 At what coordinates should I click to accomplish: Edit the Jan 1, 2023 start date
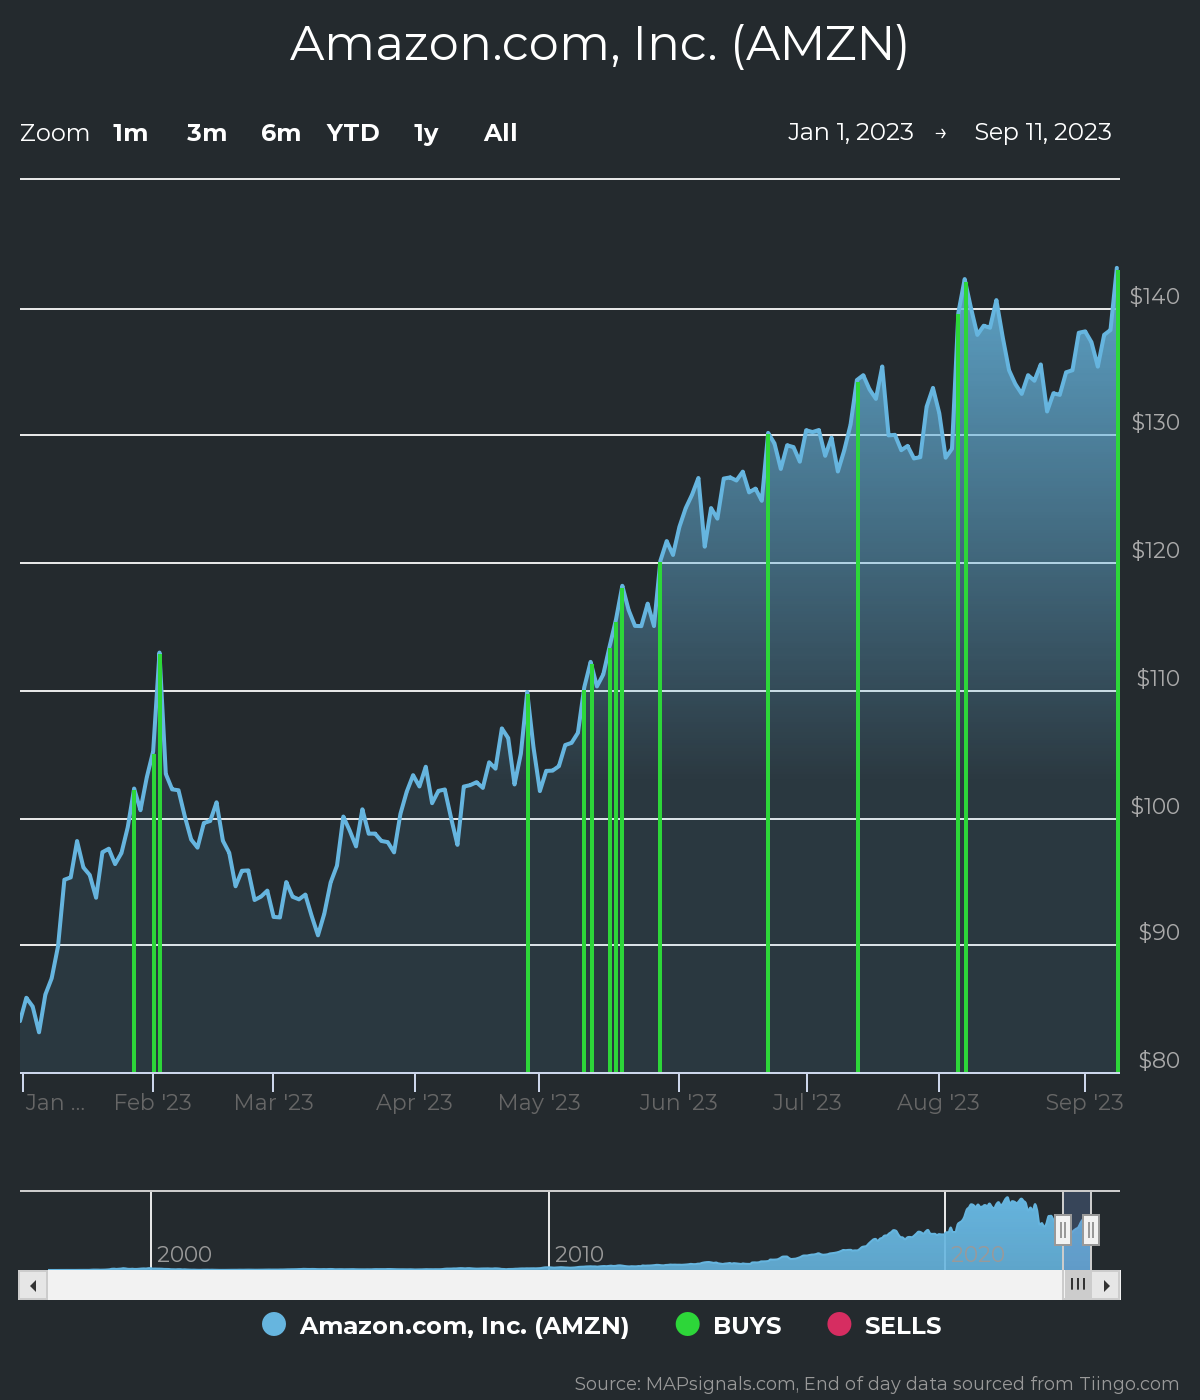click(851, 132)
